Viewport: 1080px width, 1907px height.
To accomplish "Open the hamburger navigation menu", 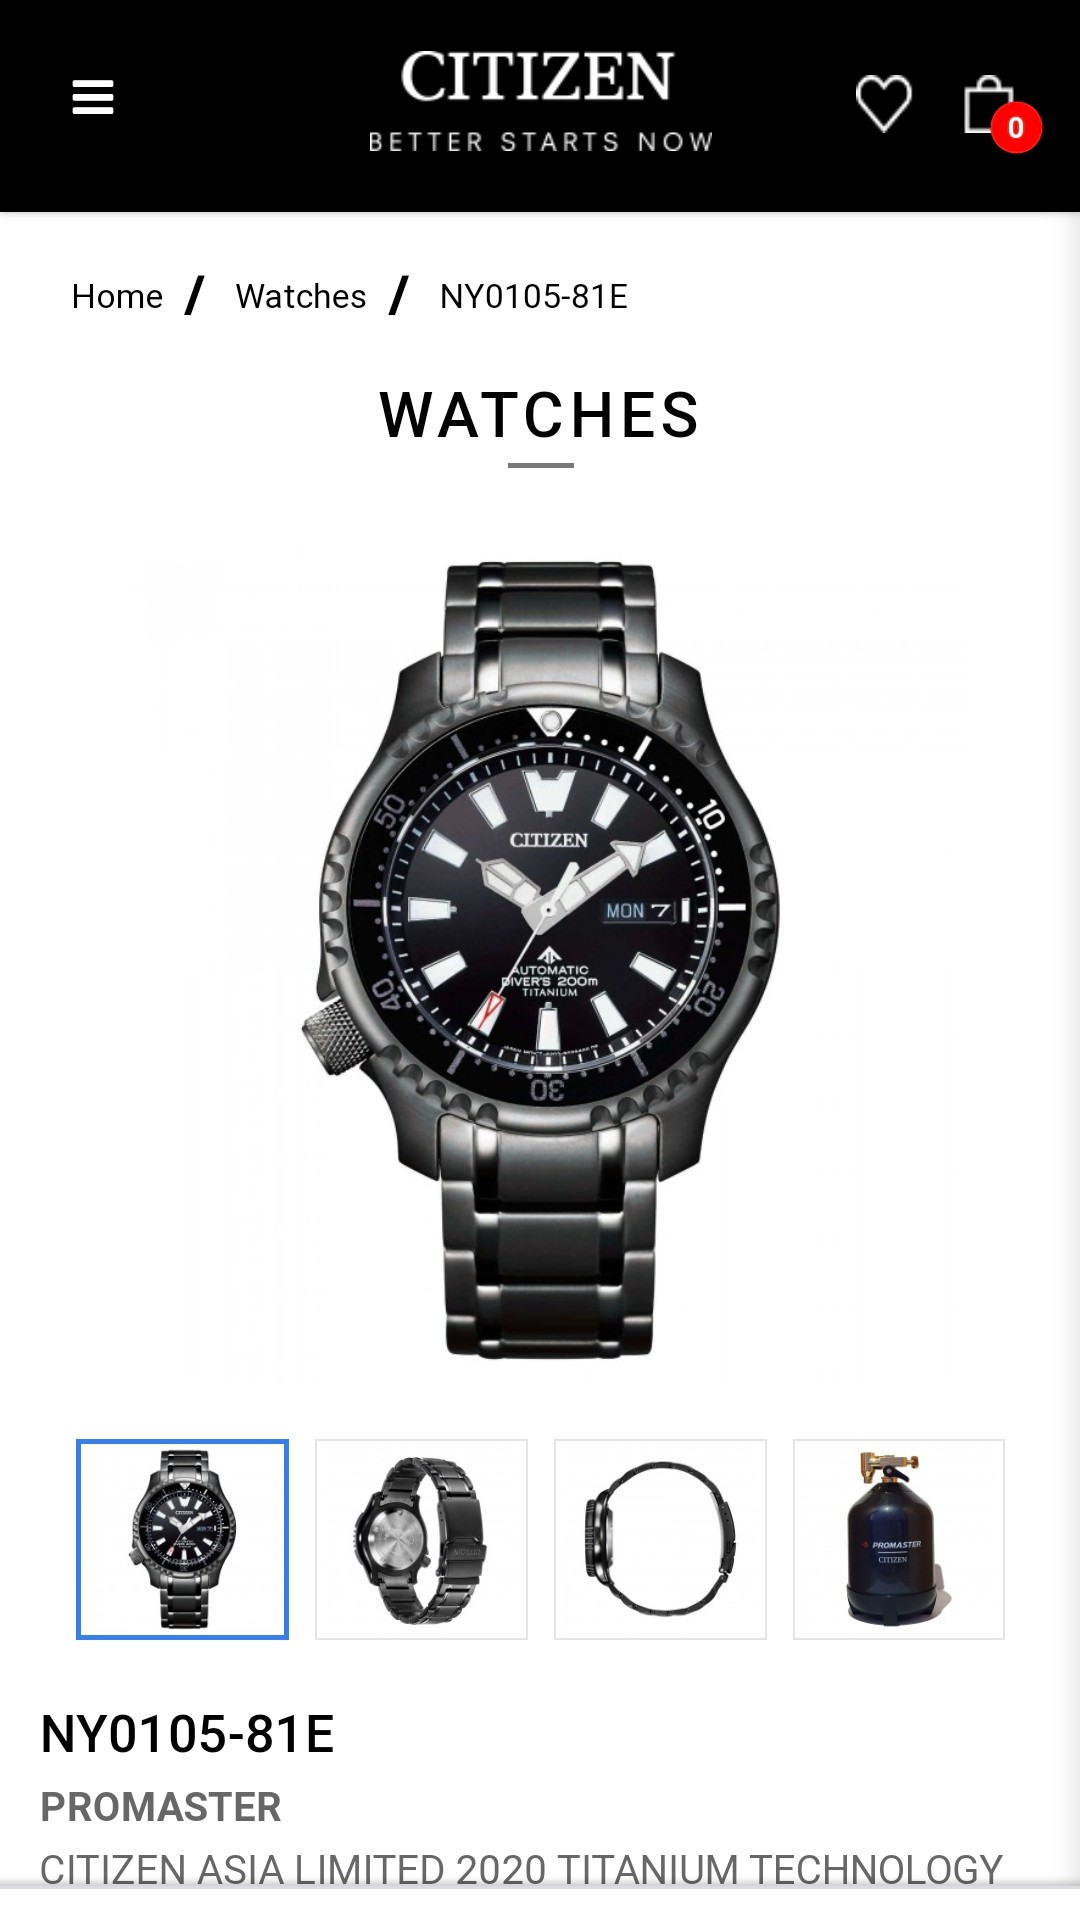I will [93, 98].
